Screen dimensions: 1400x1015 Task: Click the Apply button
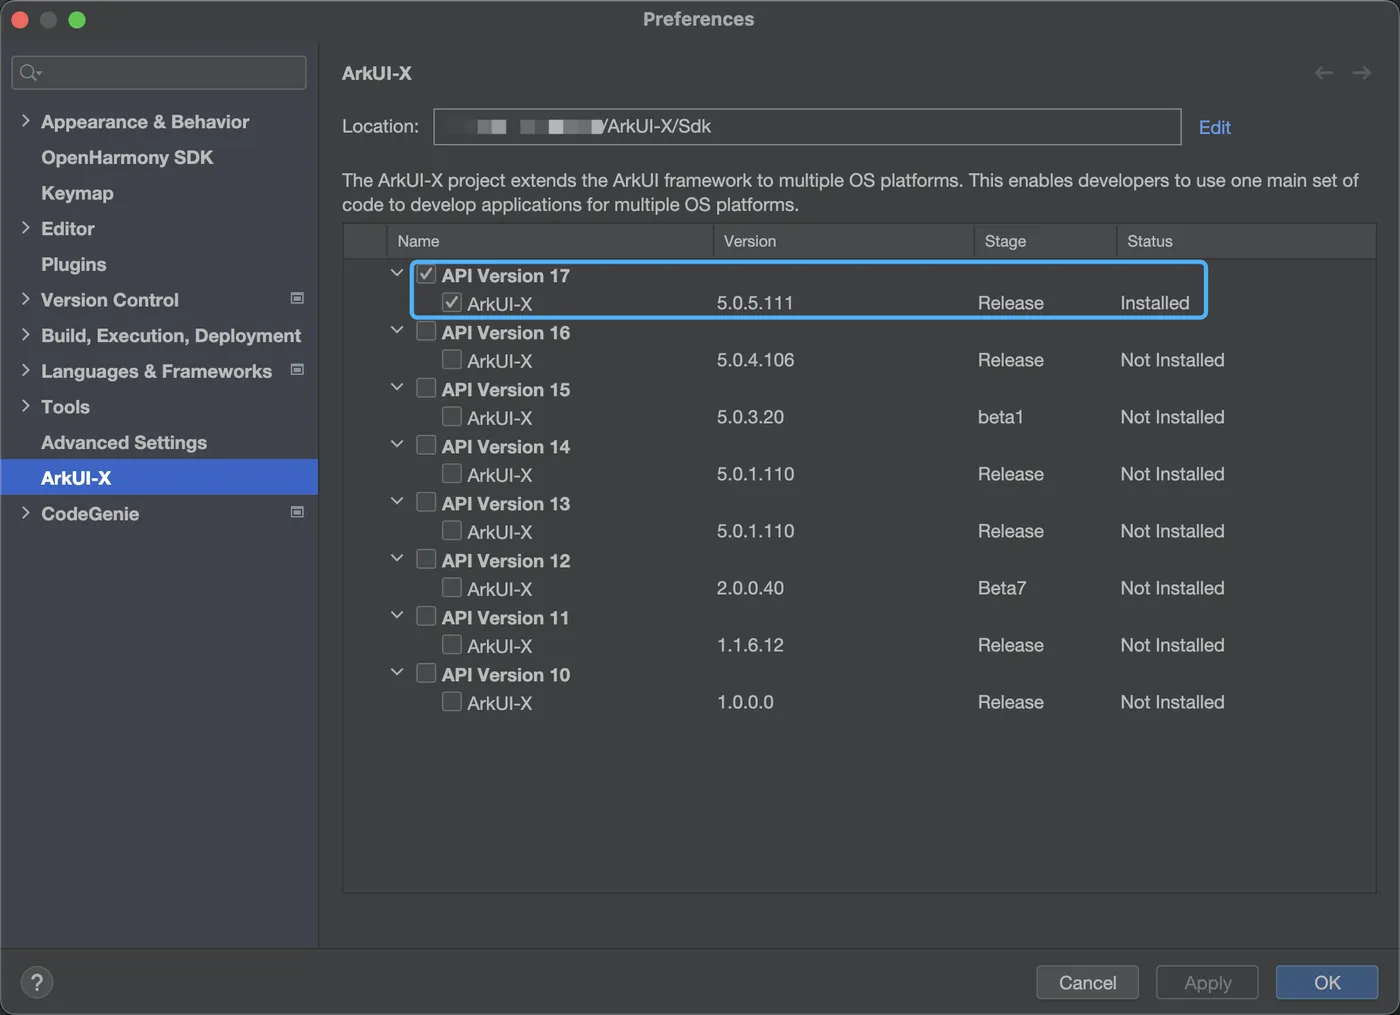(x=1207, y=982)
